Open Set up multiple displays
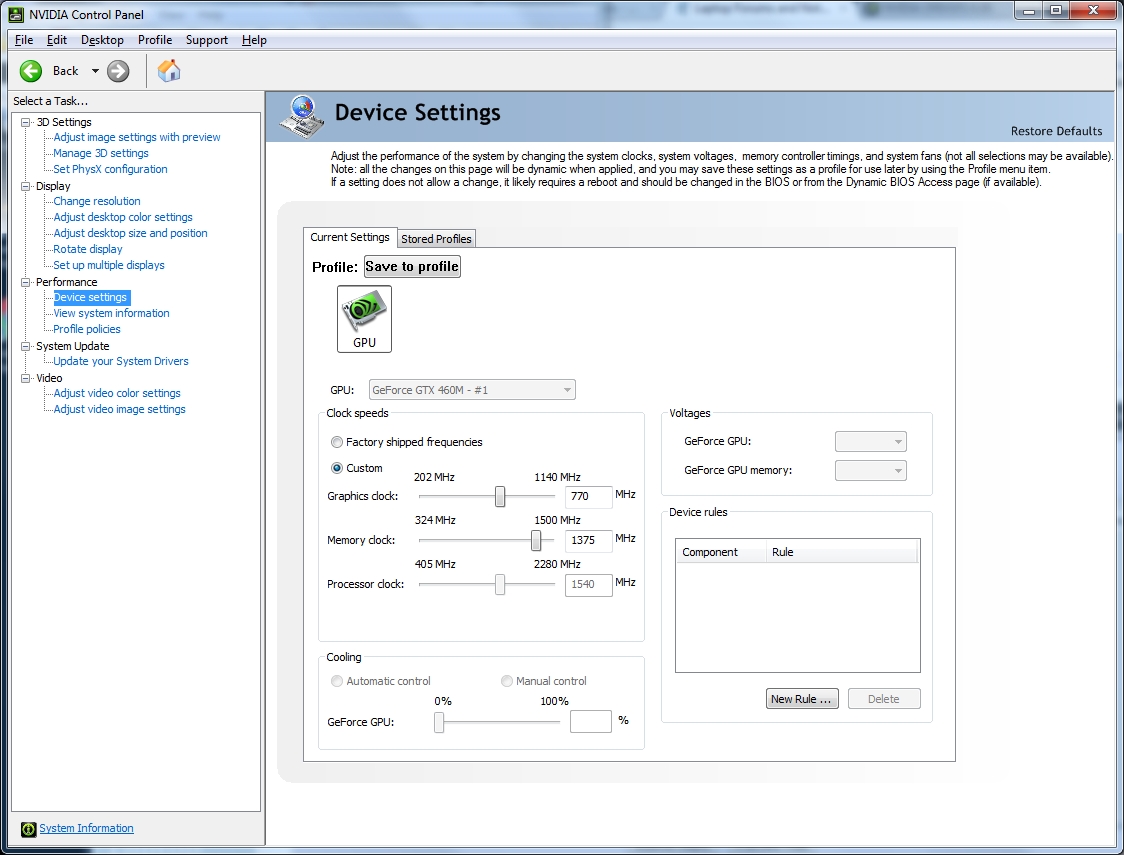Viewport: 1124px width, 855px height. (x=109, y=265)
